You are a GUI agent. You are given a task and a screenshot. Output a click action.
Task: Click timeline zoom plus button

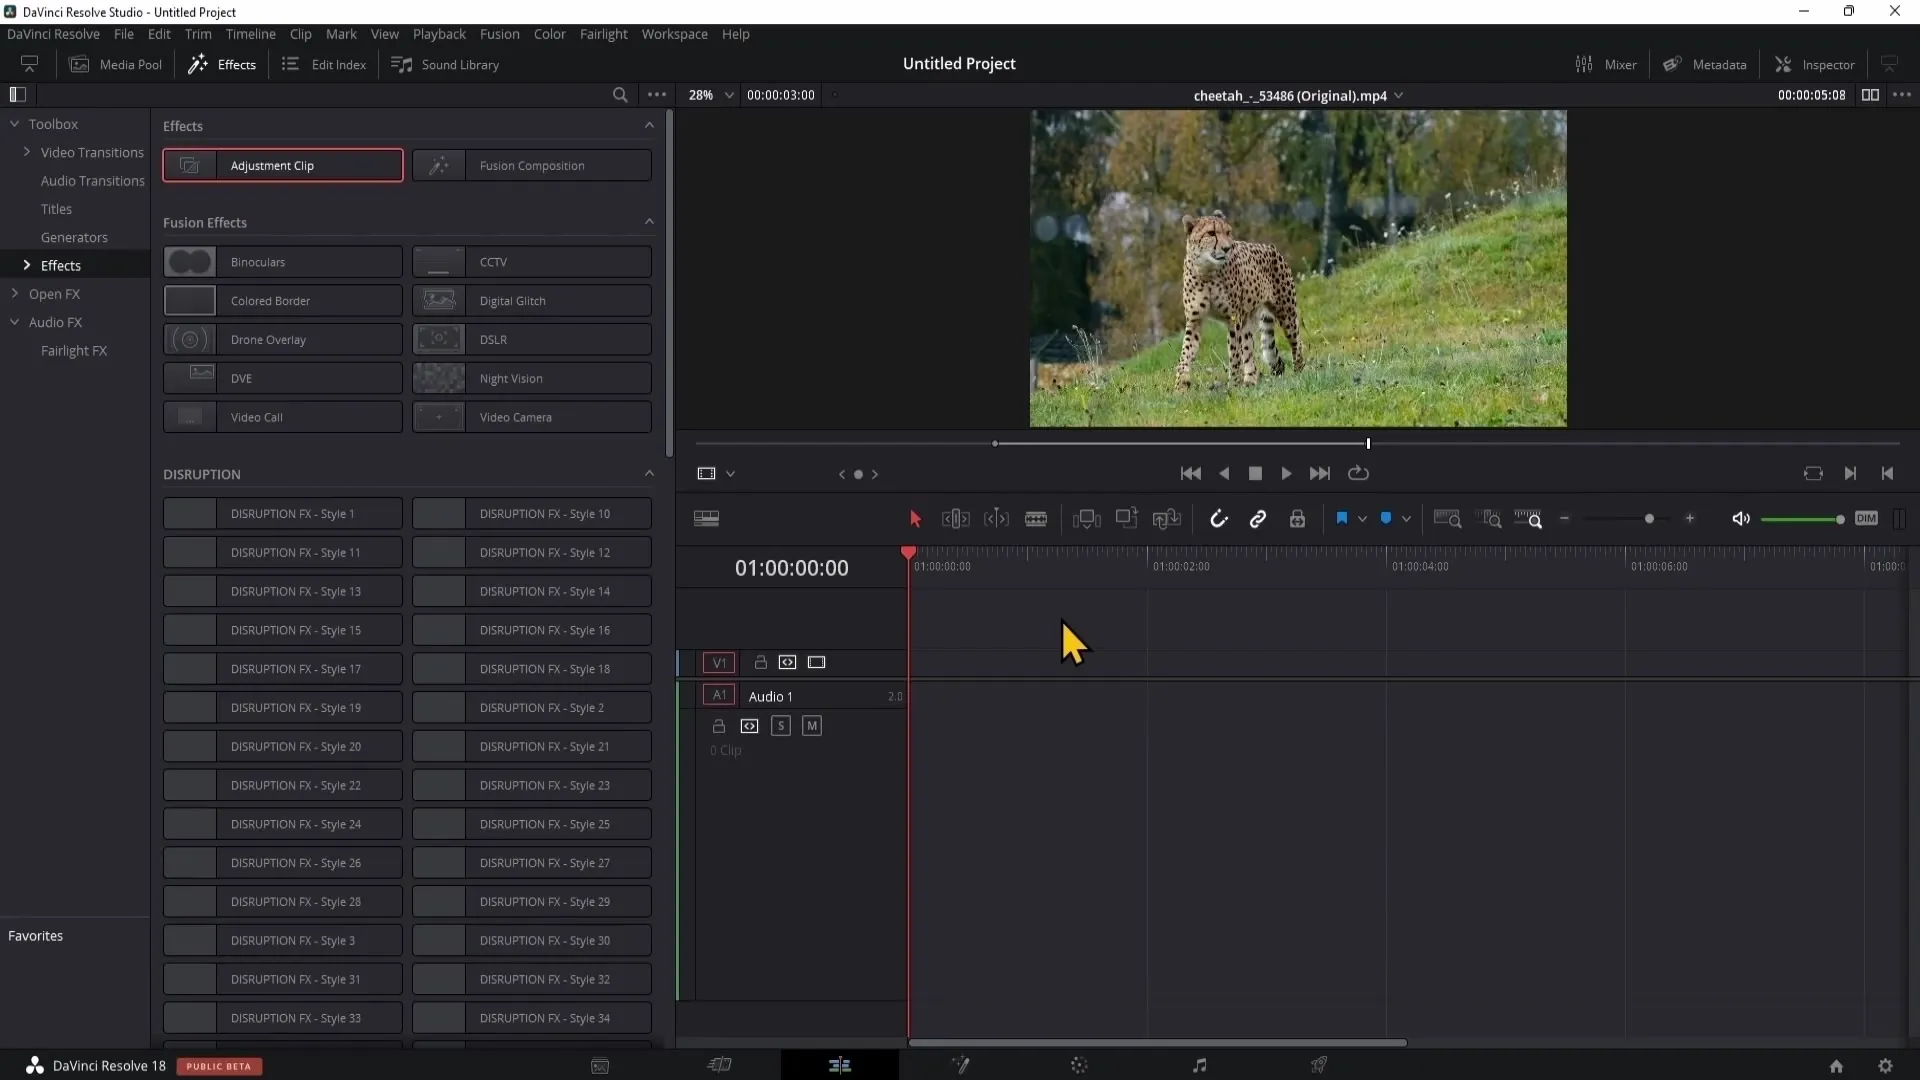click(1690, 518)
